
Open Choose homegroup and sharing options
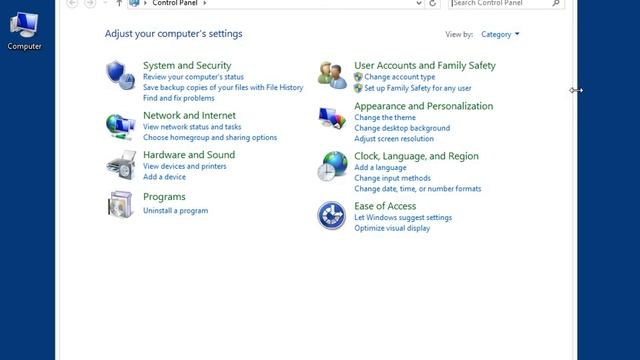coord(210,137)
